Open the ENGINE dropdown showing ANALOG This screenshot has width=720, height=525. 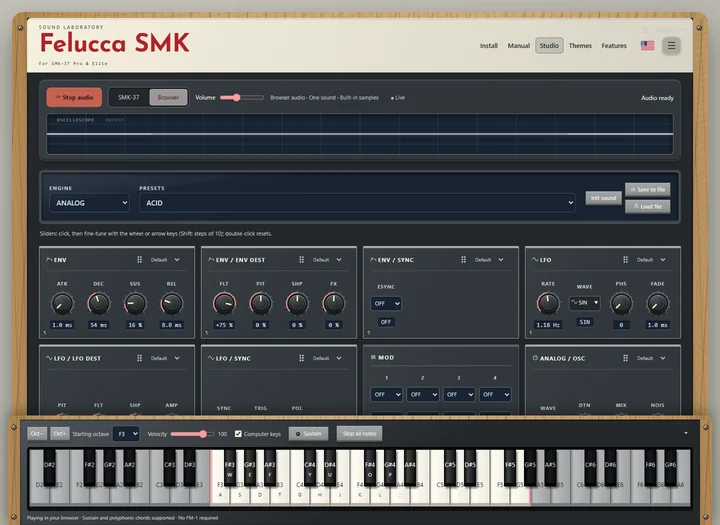coord(90,203)
